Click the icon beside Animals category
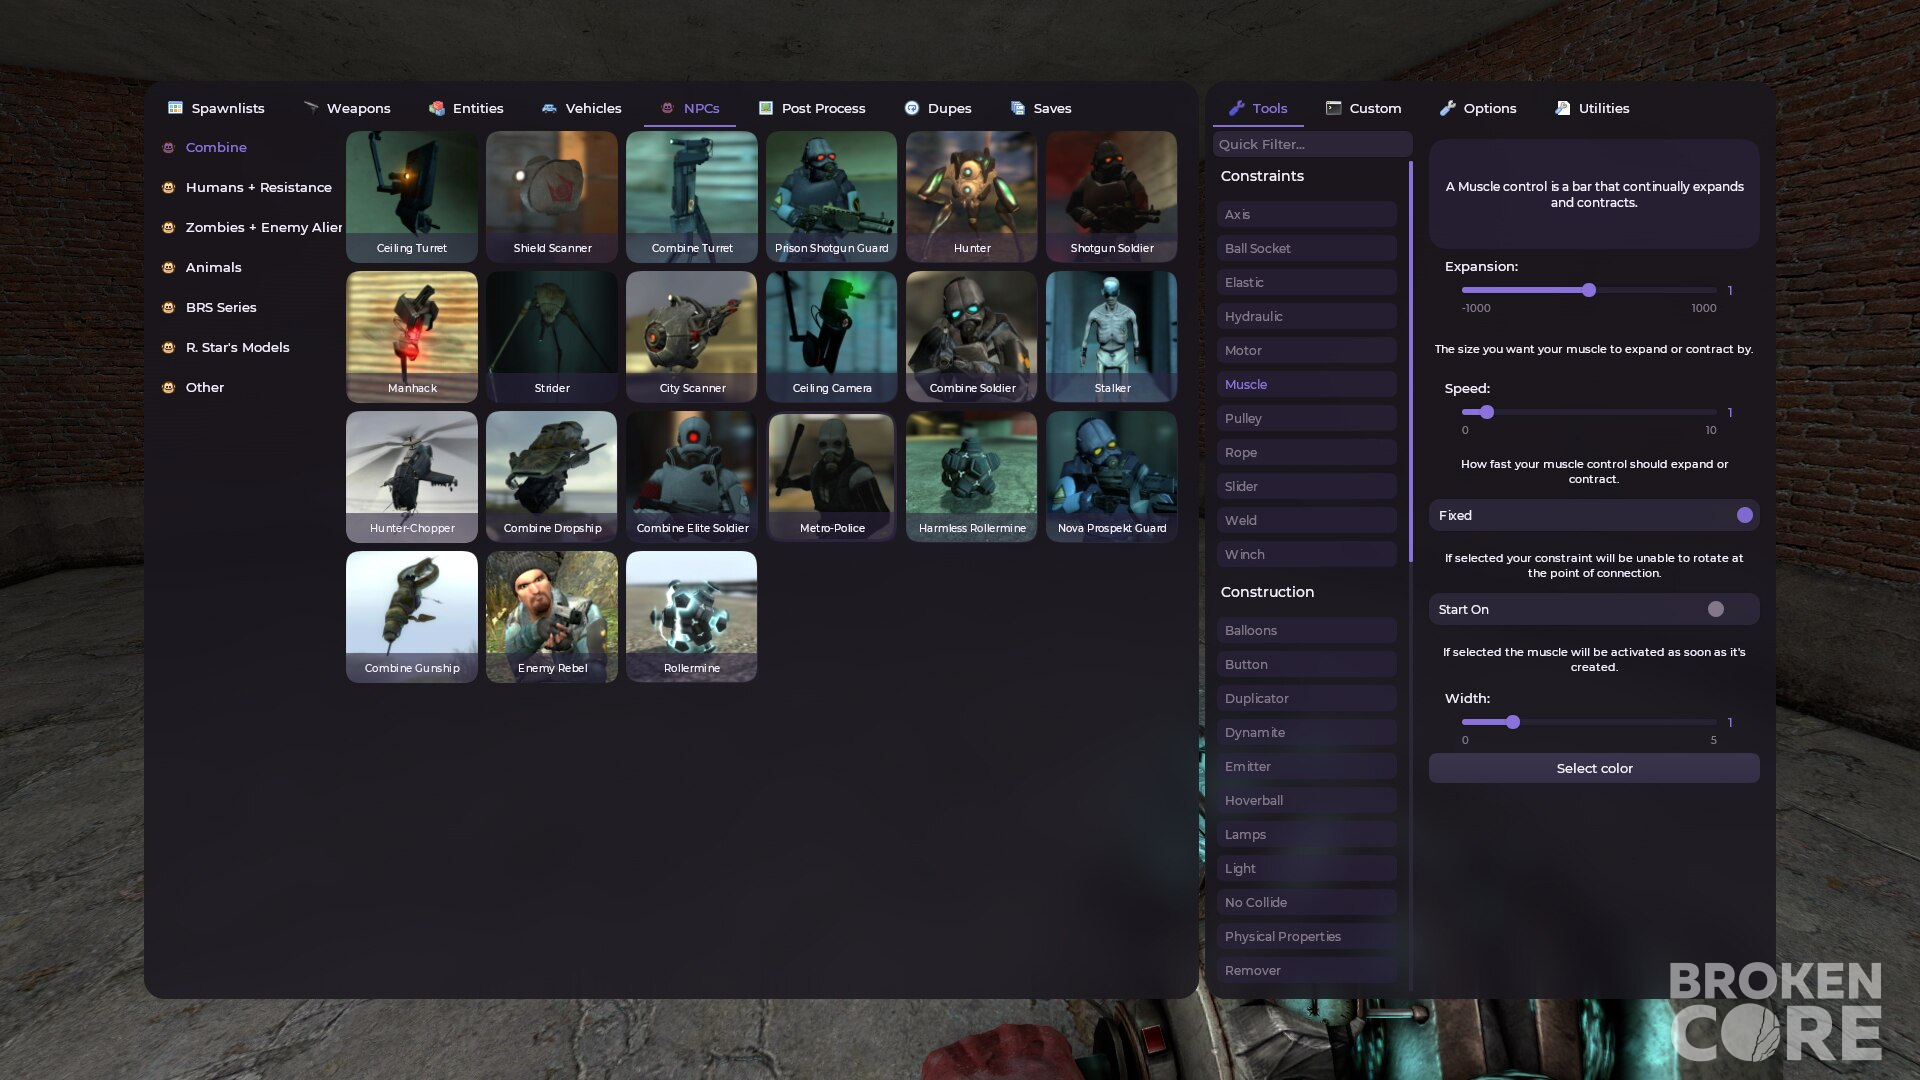Viewport: 1920px width, 1080px height. 169,267
